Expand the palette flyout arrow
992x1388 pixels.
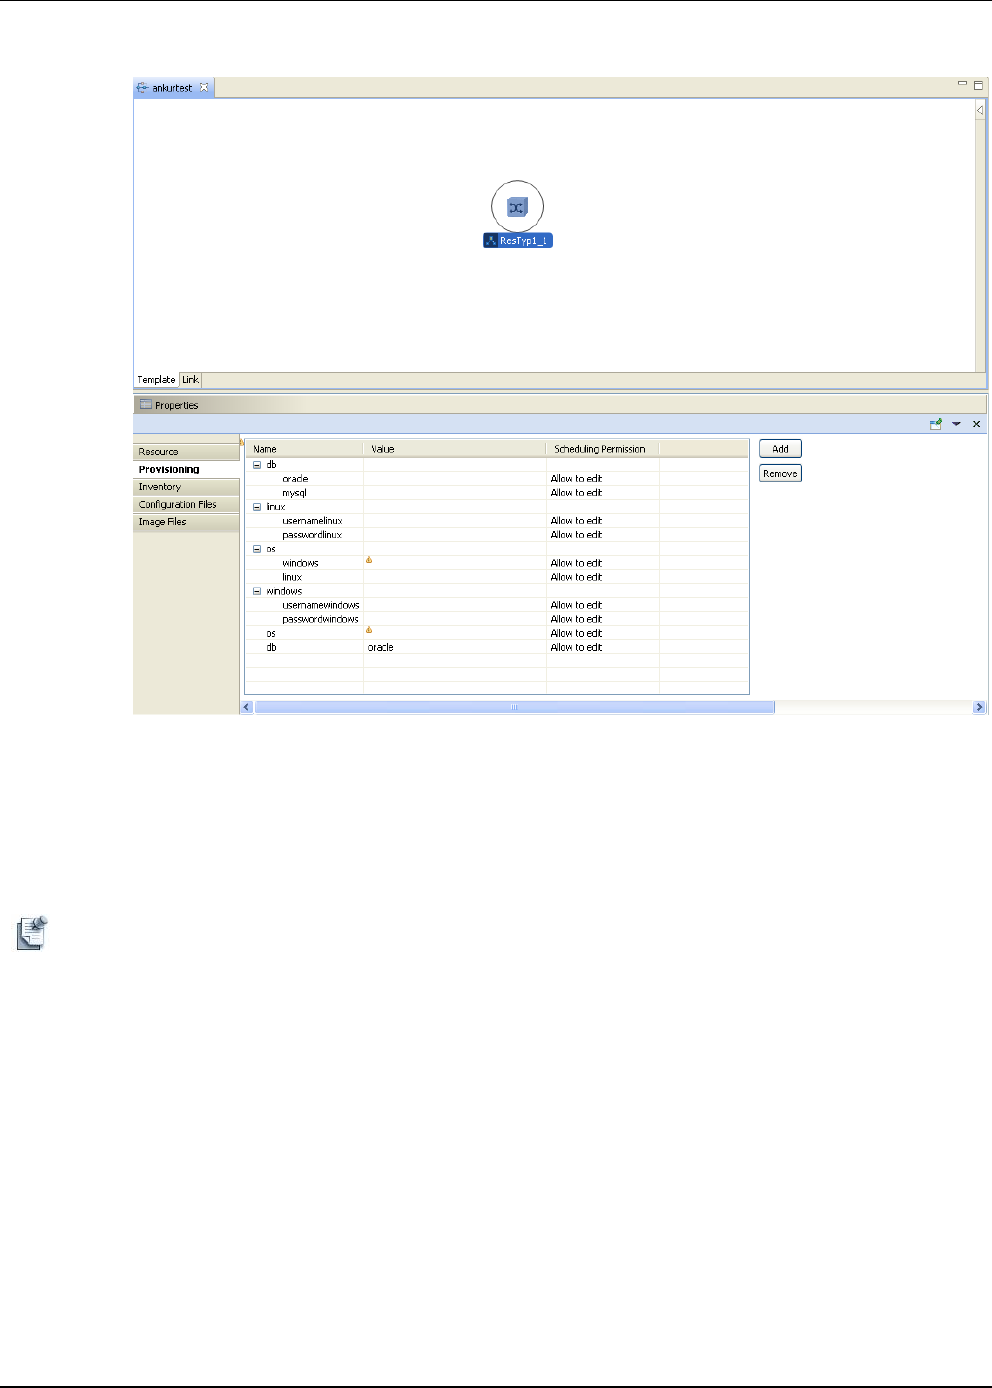(980, 110)
